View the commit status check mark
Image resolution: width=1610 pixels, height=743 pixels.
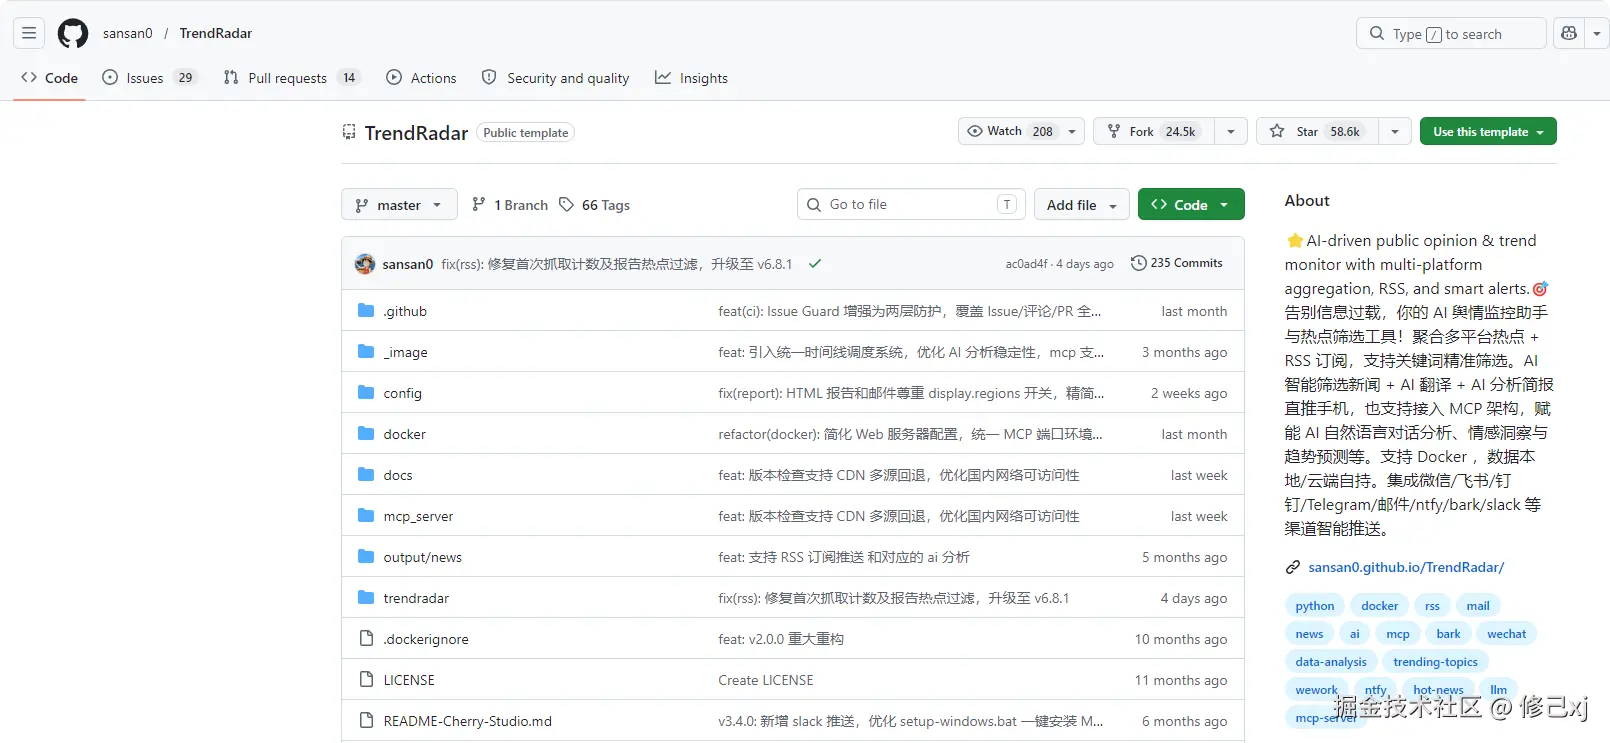click(x=815, y=264)
